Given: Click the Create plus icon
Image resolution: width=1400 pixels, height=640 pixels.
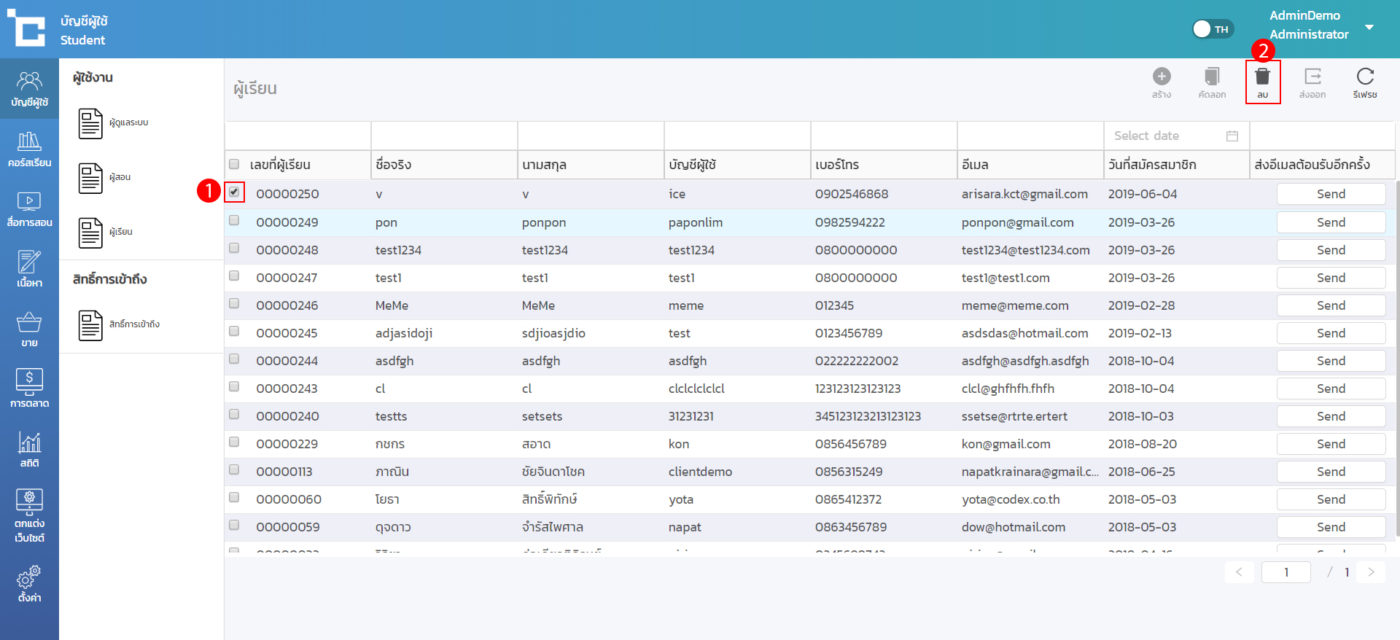Looking at the screenshot, I should (x=1161, y=78).
